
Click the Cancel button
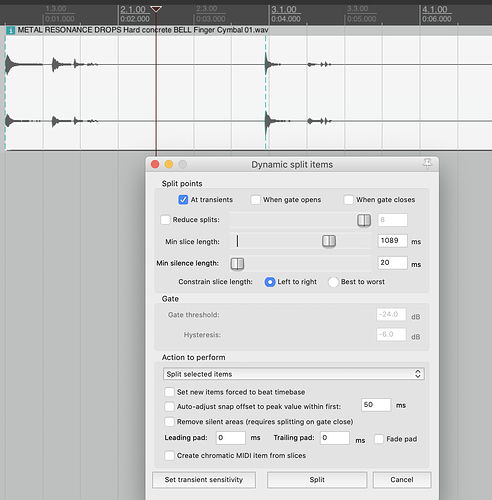(x=402, y=480)
